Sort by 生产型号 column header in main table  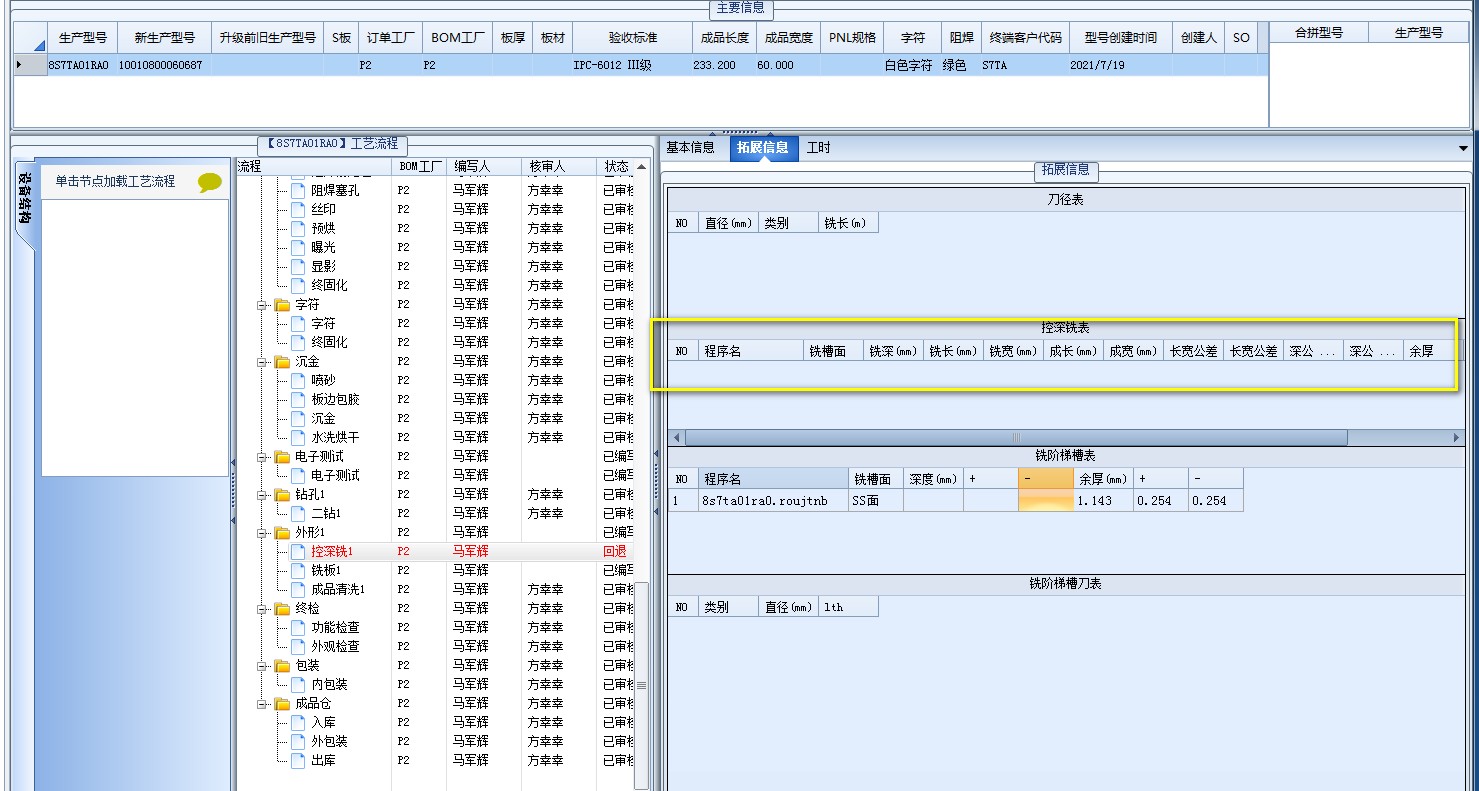[82, 37]
